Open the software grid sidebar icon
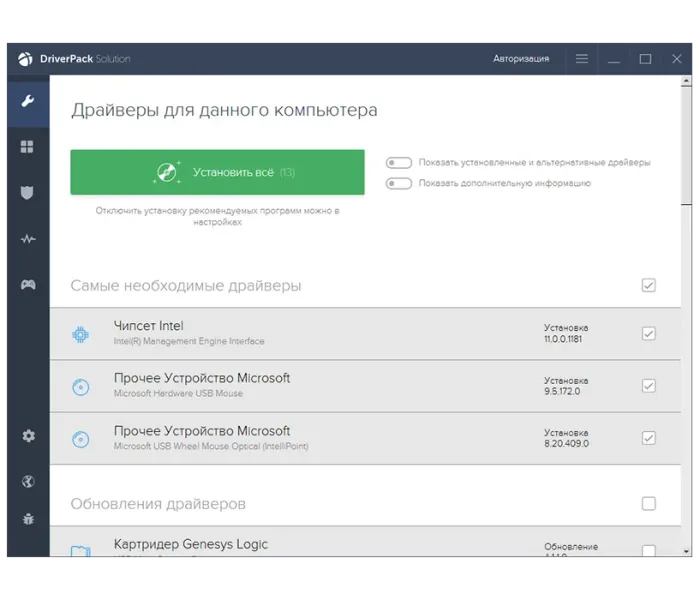700x600 pixels. click(x=27, y=147)
